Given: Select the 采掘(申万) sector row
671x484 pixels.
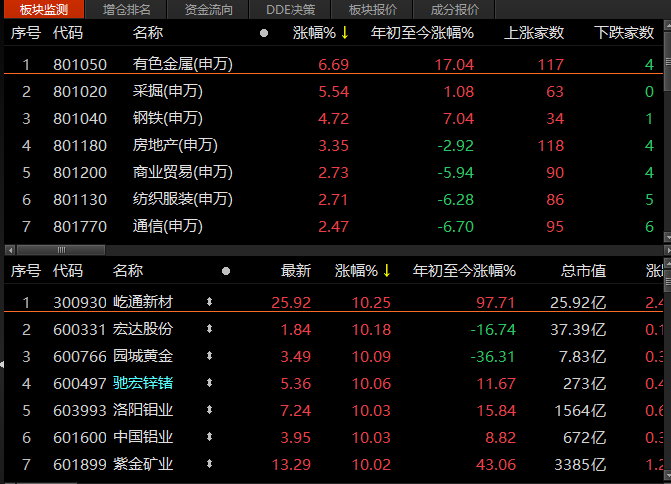Looking at the screenshot, I should click(334, 91).
